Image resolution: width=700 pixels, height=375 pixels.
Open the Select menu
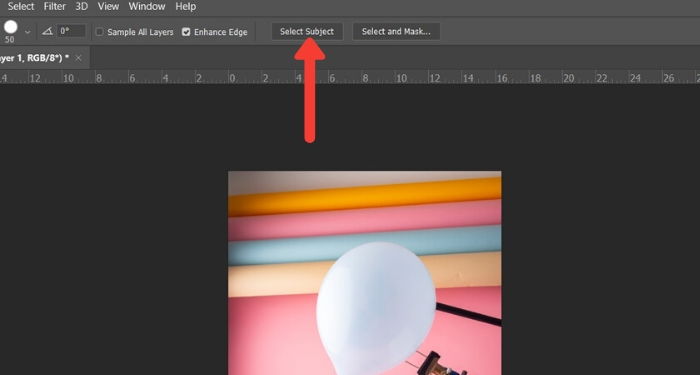21,7
